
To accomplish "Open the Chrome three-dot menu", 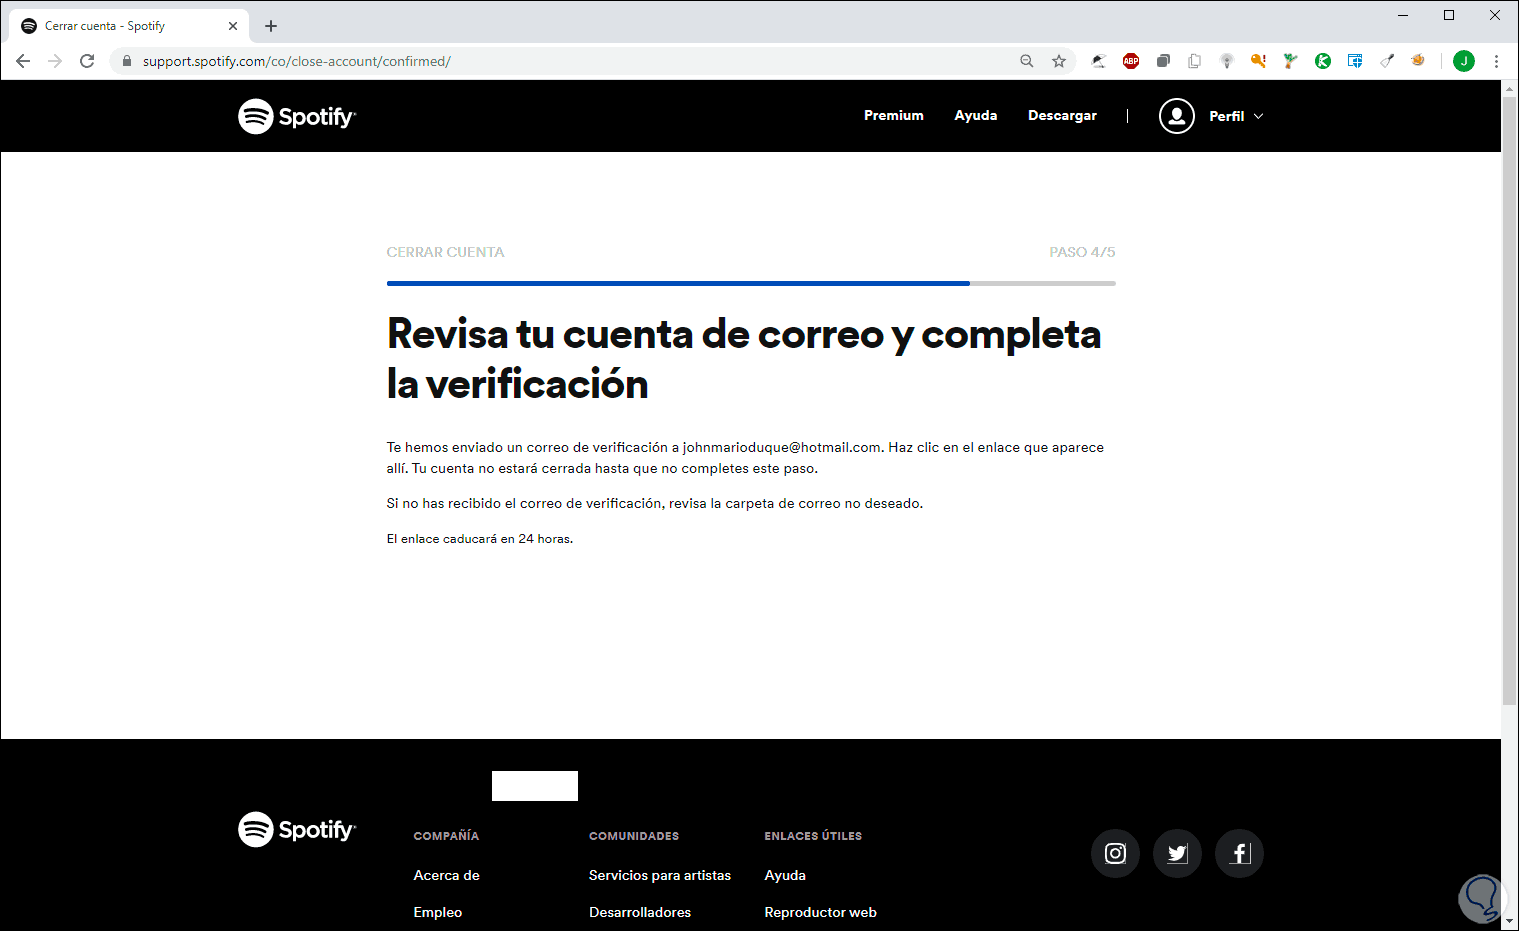I will pyautogui.click(x=1496, y=61).
